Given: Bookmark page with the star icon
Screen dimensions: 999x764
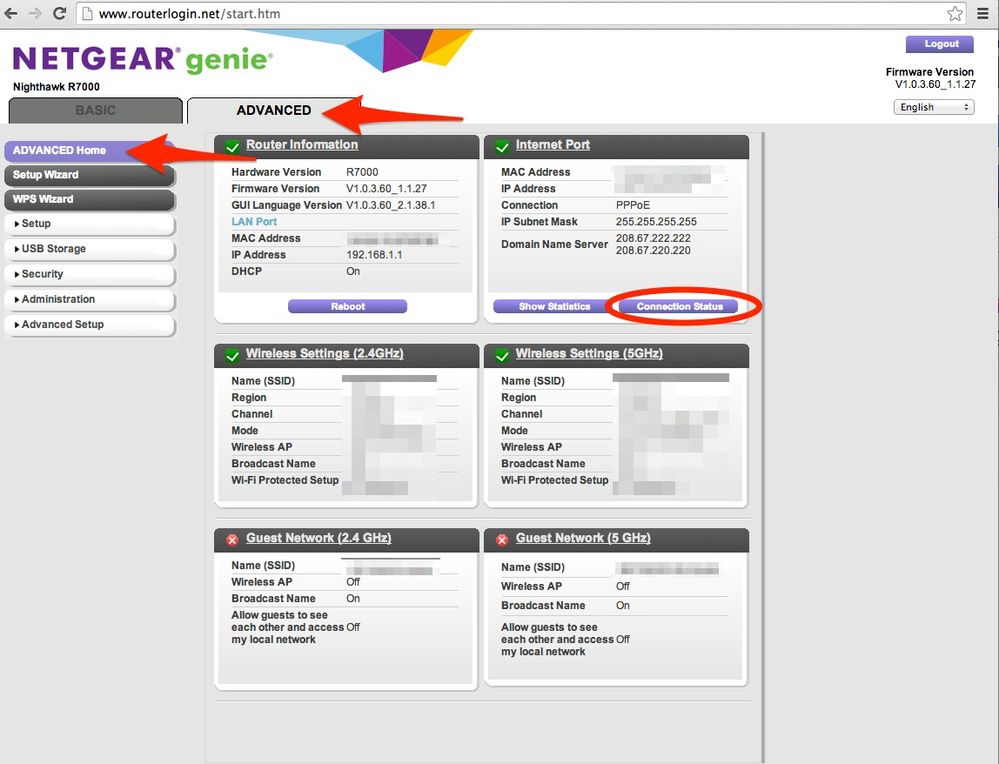Looking at the screenshot, I should [955, 14].
